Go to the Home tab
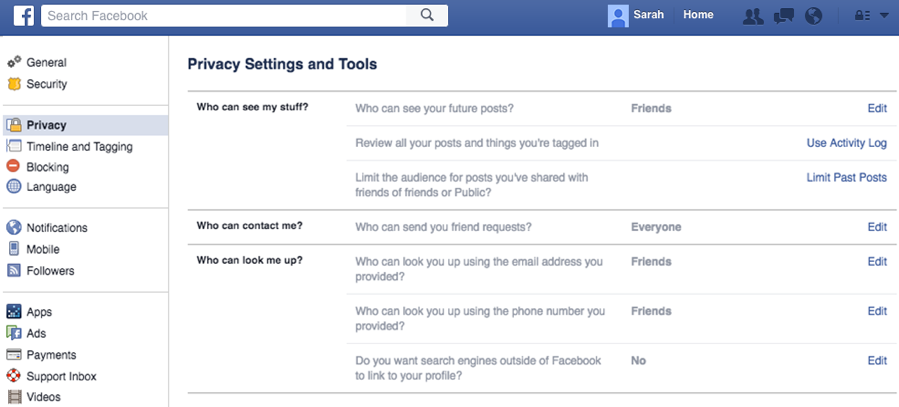Screen dimensions: 899x407 (698, 15)
